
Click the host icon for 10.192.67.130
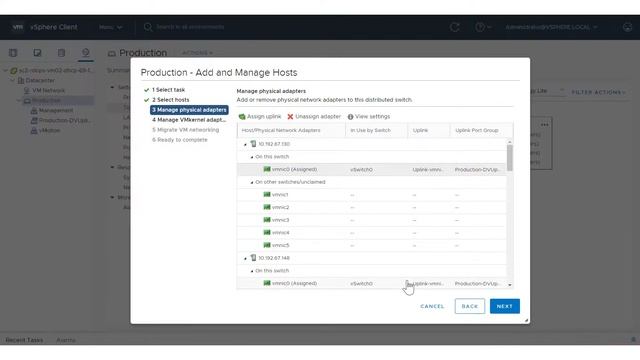253,144
